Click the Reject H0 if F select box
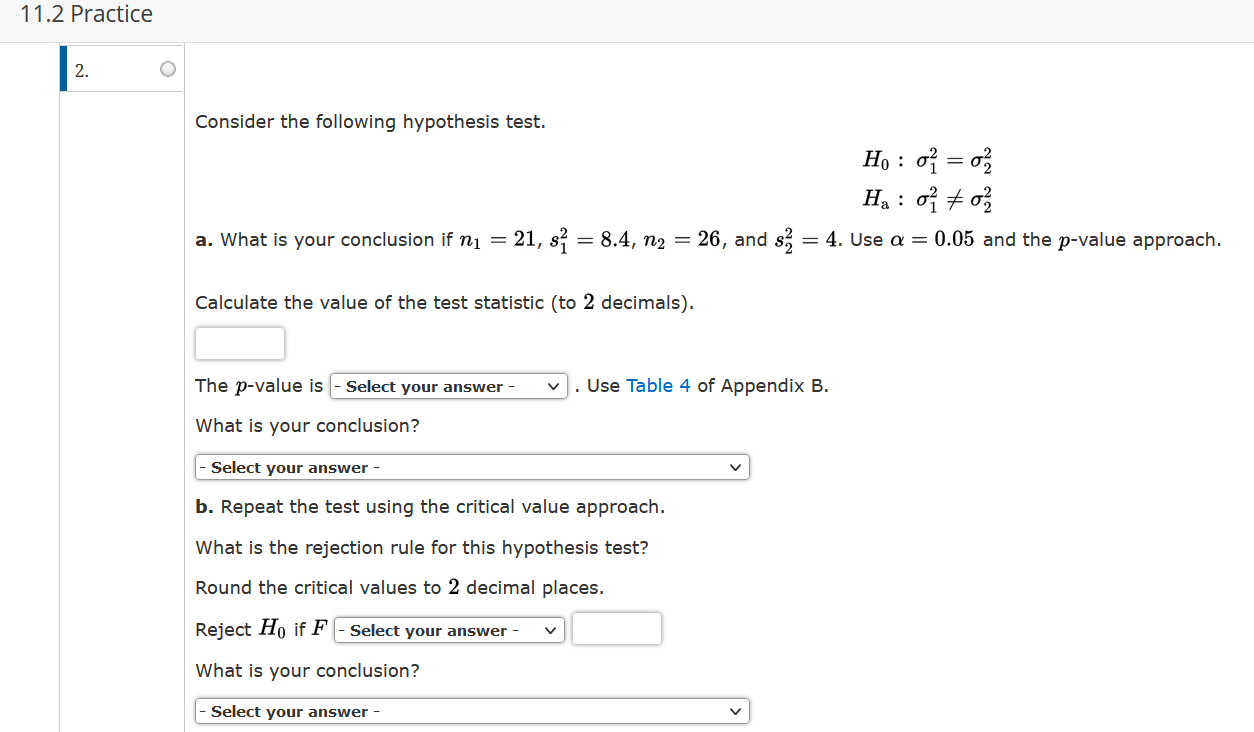 coord(448,629)
